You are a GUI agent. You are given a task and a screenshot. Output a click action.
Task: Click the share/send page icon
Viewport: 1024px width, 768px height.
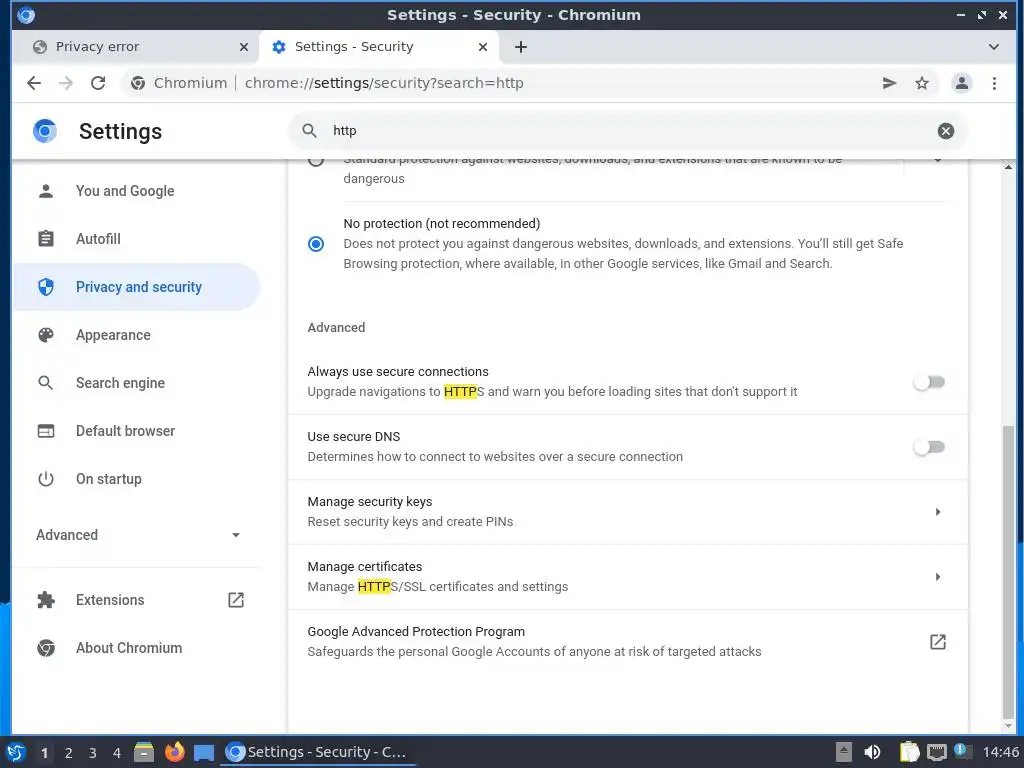click(x=889, y=83)
